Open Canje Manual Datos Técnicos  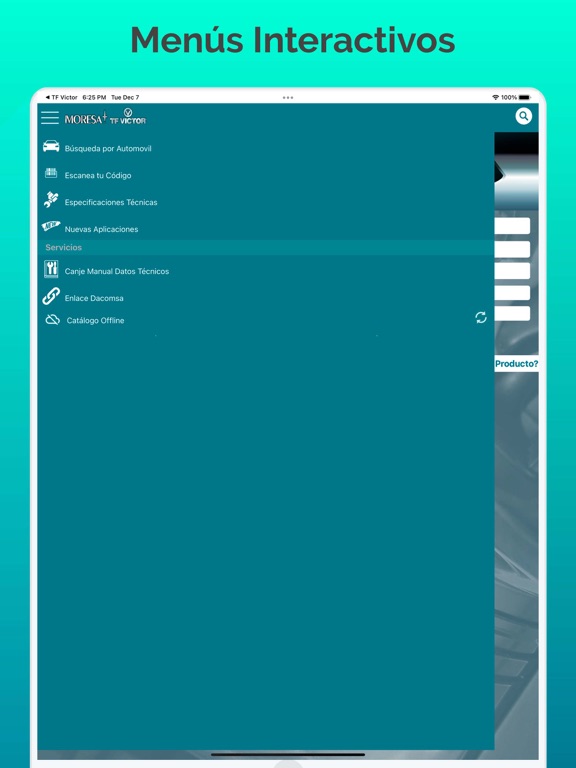pyautogui.click(x=117, y=271)
